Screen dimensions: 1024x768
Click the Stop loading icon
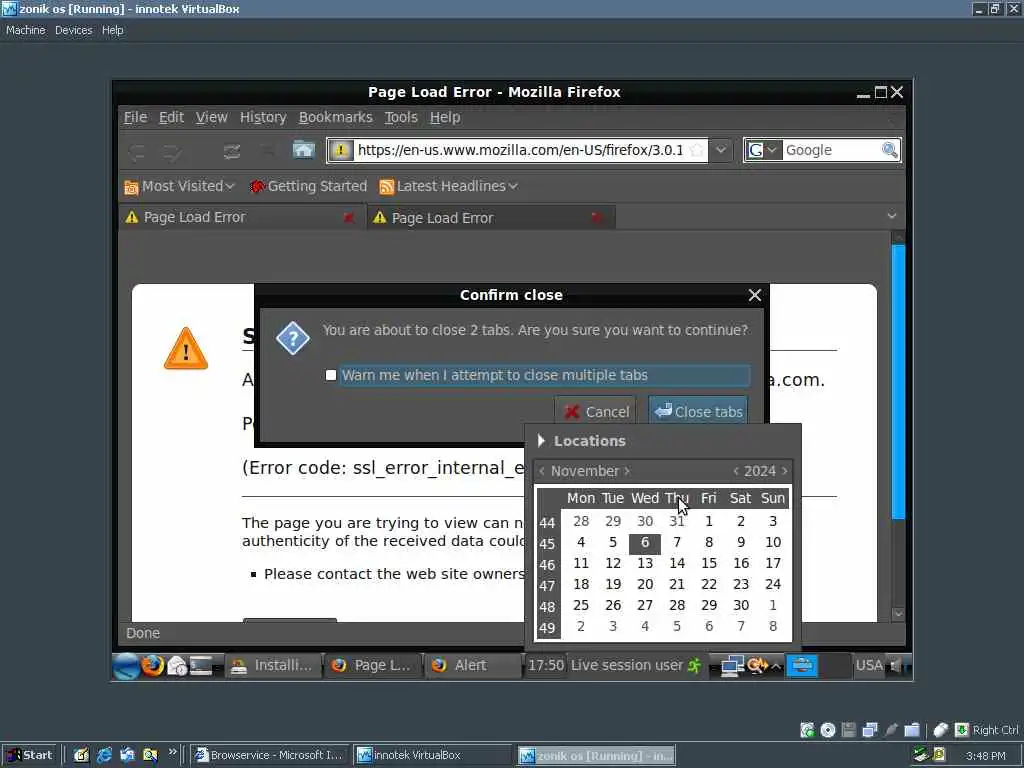click(267, 152)
